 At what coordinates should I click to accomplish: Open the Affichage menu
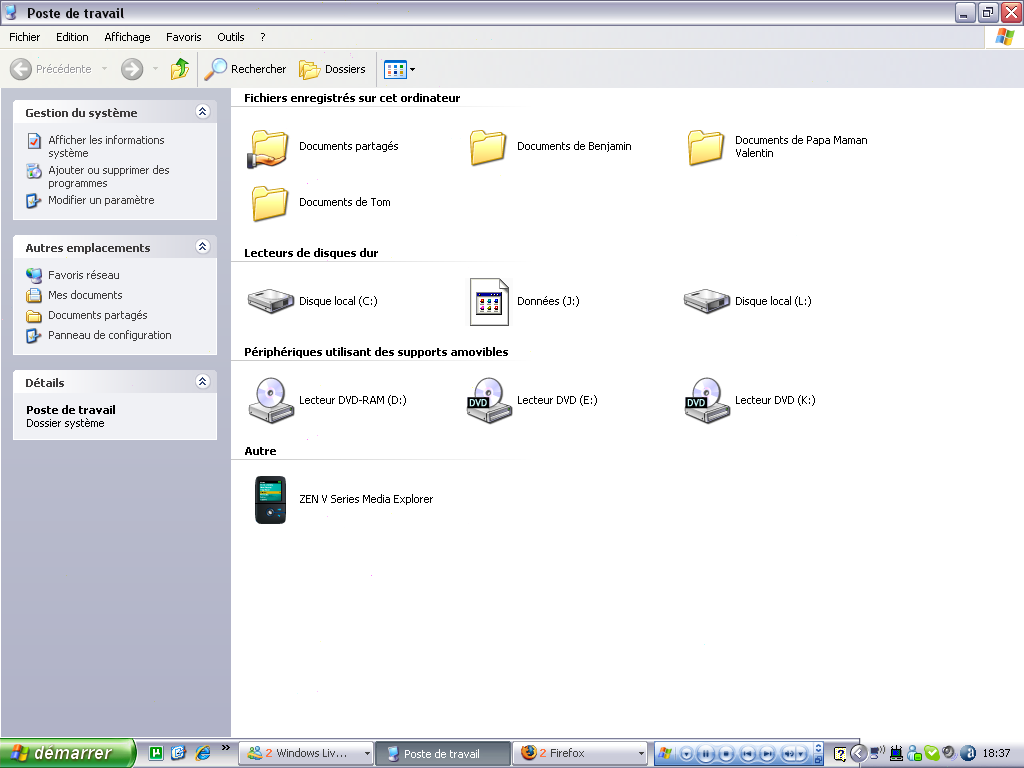[x=127, y=37]
